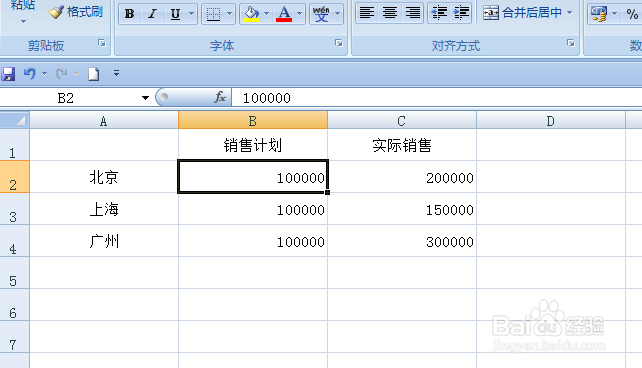Open redo history dropdown
The image size is (642, 368).
77,74
